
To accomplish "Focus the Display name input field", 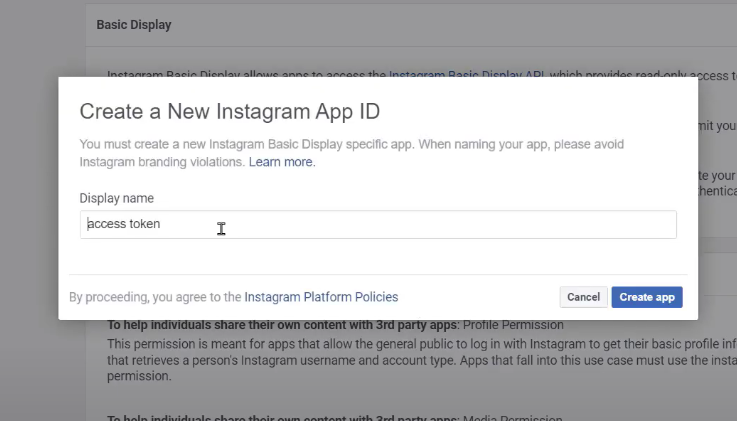I will [378, 224].
